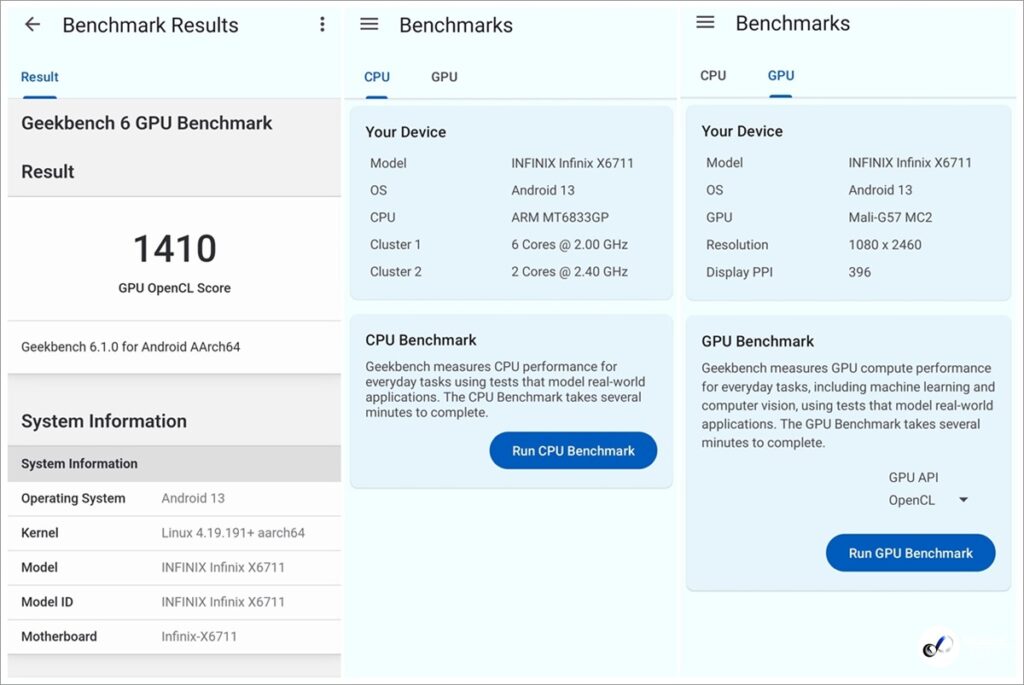Image resolution: width=1024 pixels, height=685 pixels.
Task: Open hamburger menu on the CPU benchmarks screen
Action: (369, 24)
